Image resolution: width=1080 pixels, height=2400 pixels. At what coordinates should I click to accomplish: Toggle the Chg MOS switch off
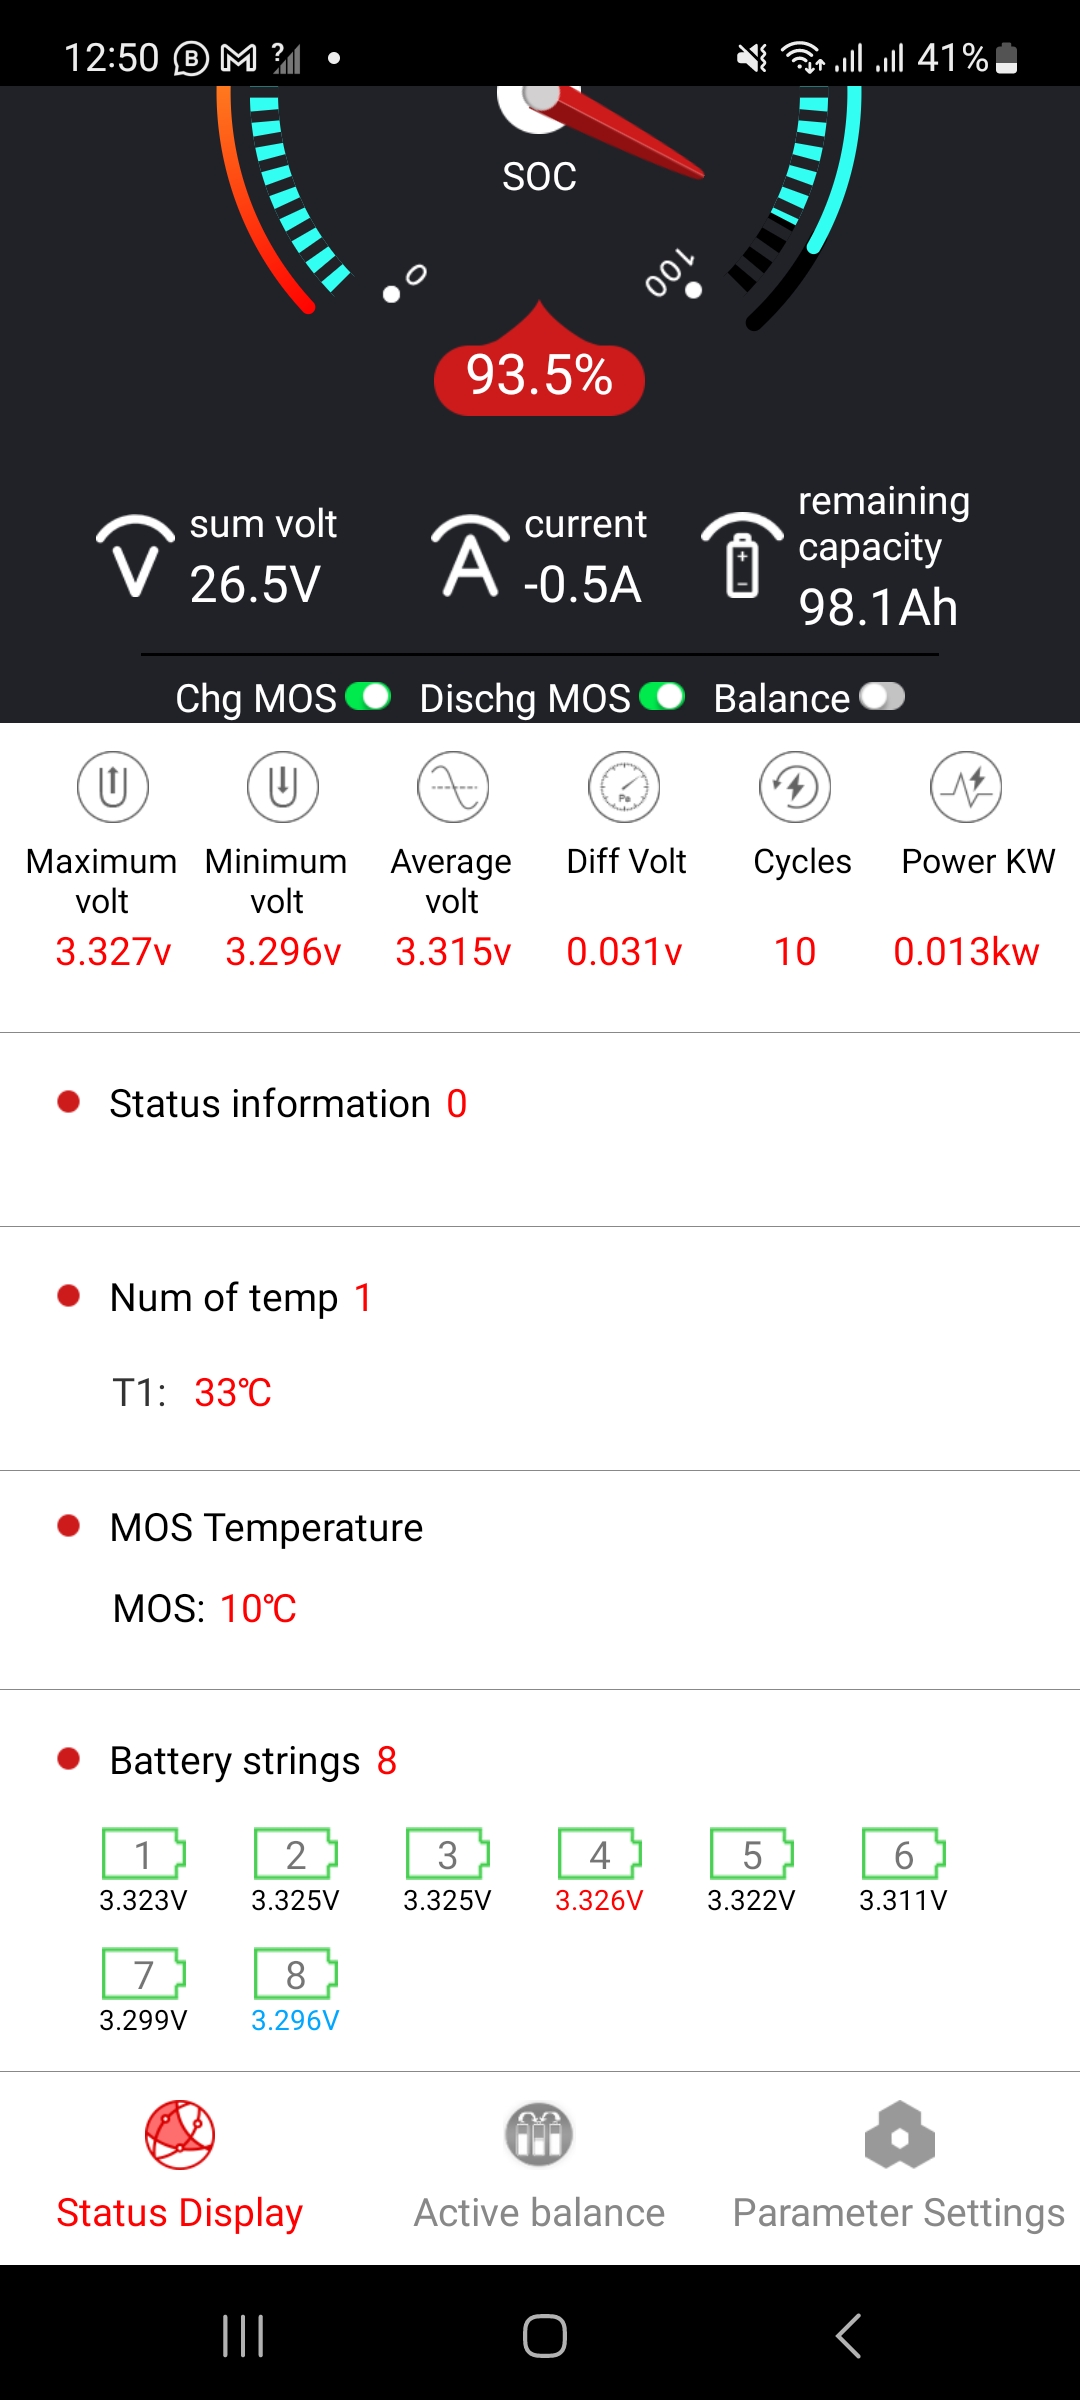pyautogui.click(x=368, y=696)
